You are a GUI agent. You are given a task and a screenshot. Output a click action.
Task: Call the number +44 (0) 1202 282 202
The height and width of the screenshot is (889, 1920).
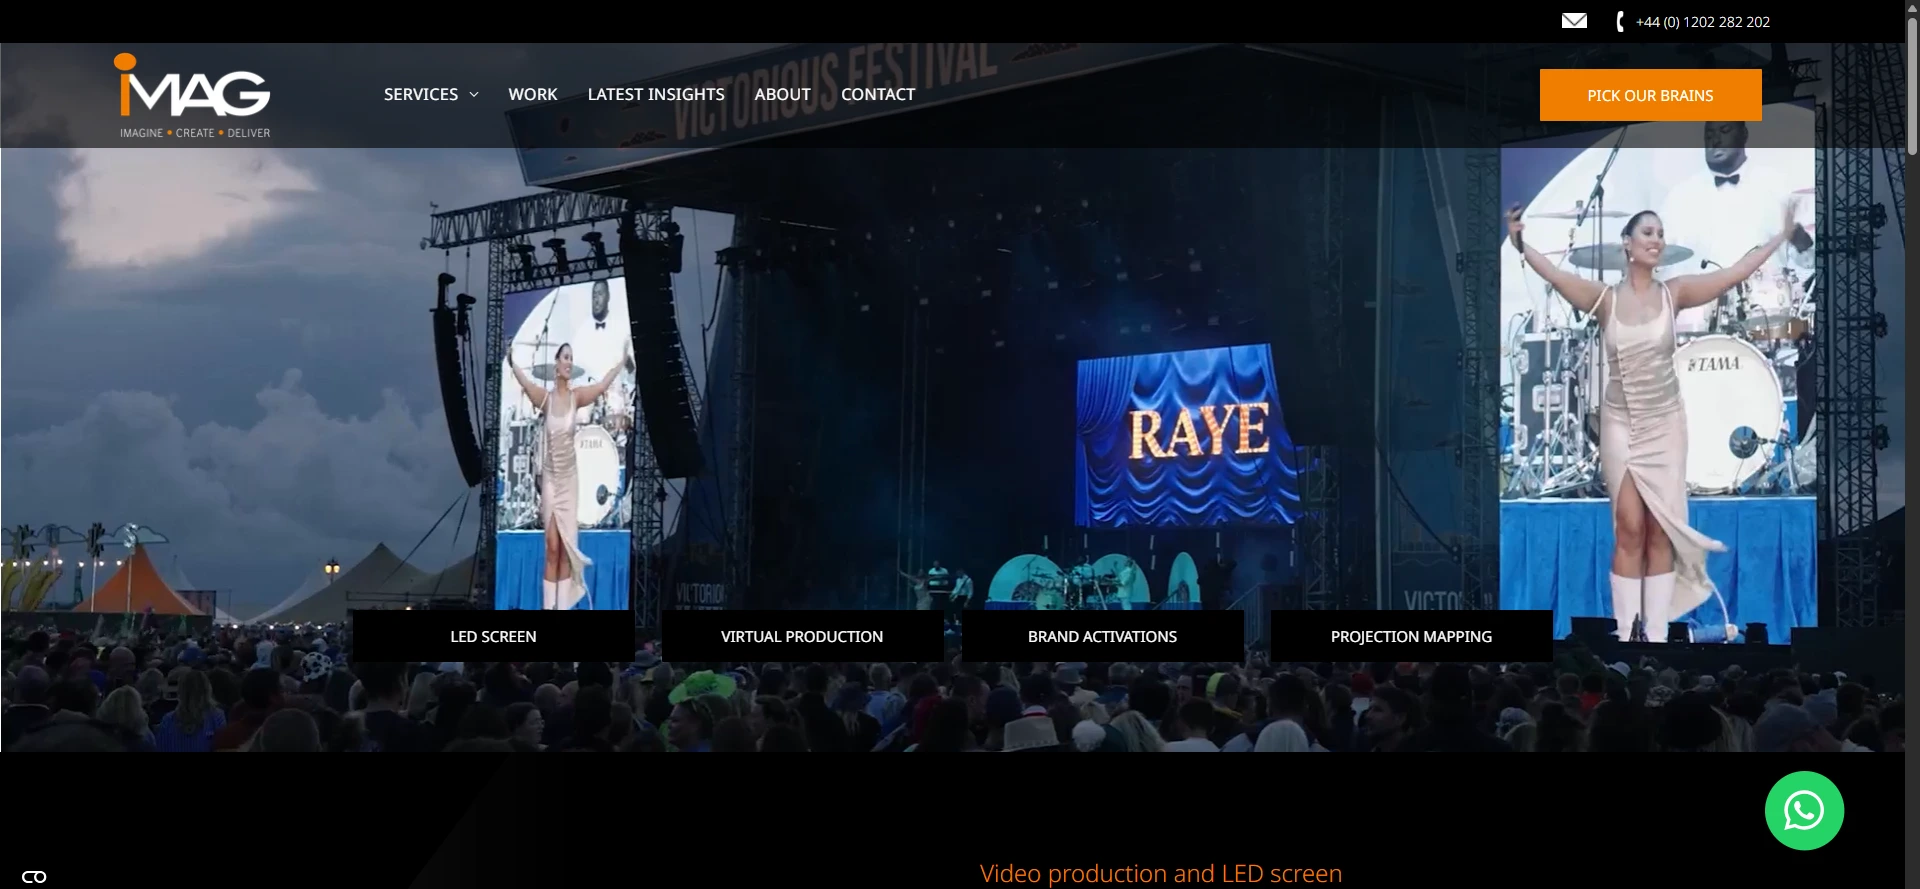pos(1703,22)
